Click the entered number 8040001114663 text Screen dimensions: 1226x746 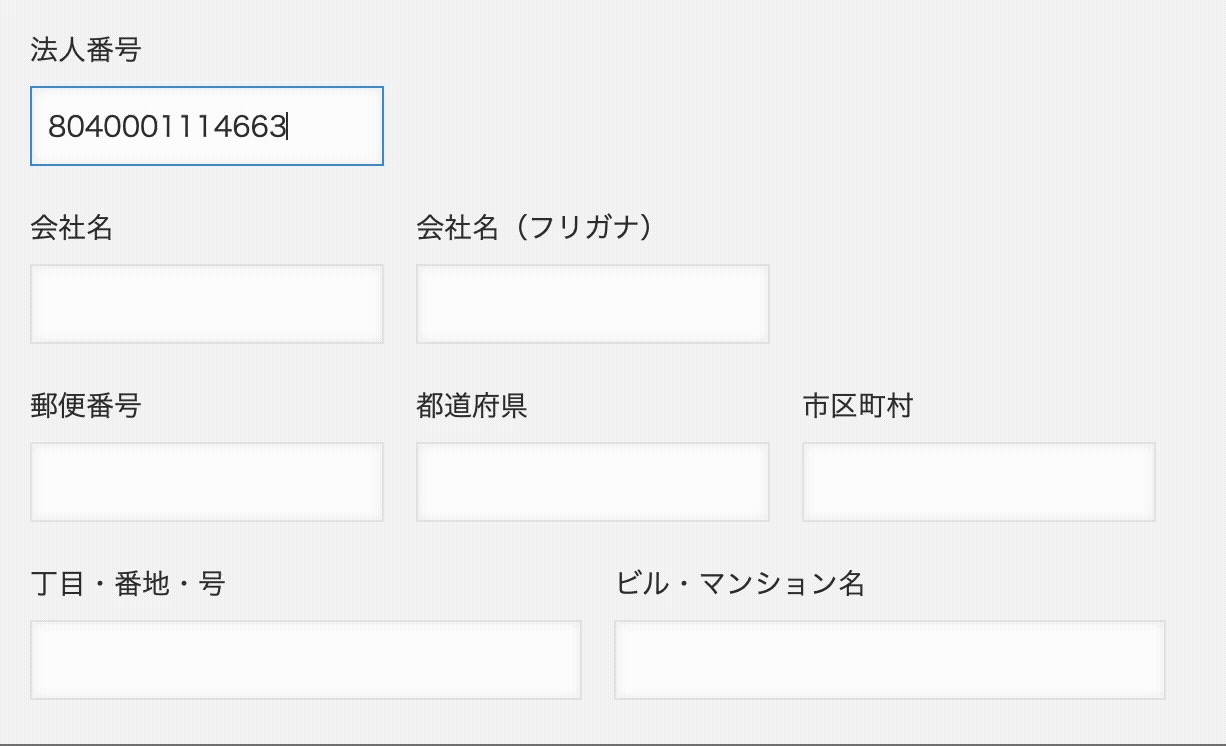[x=167, y=127]
